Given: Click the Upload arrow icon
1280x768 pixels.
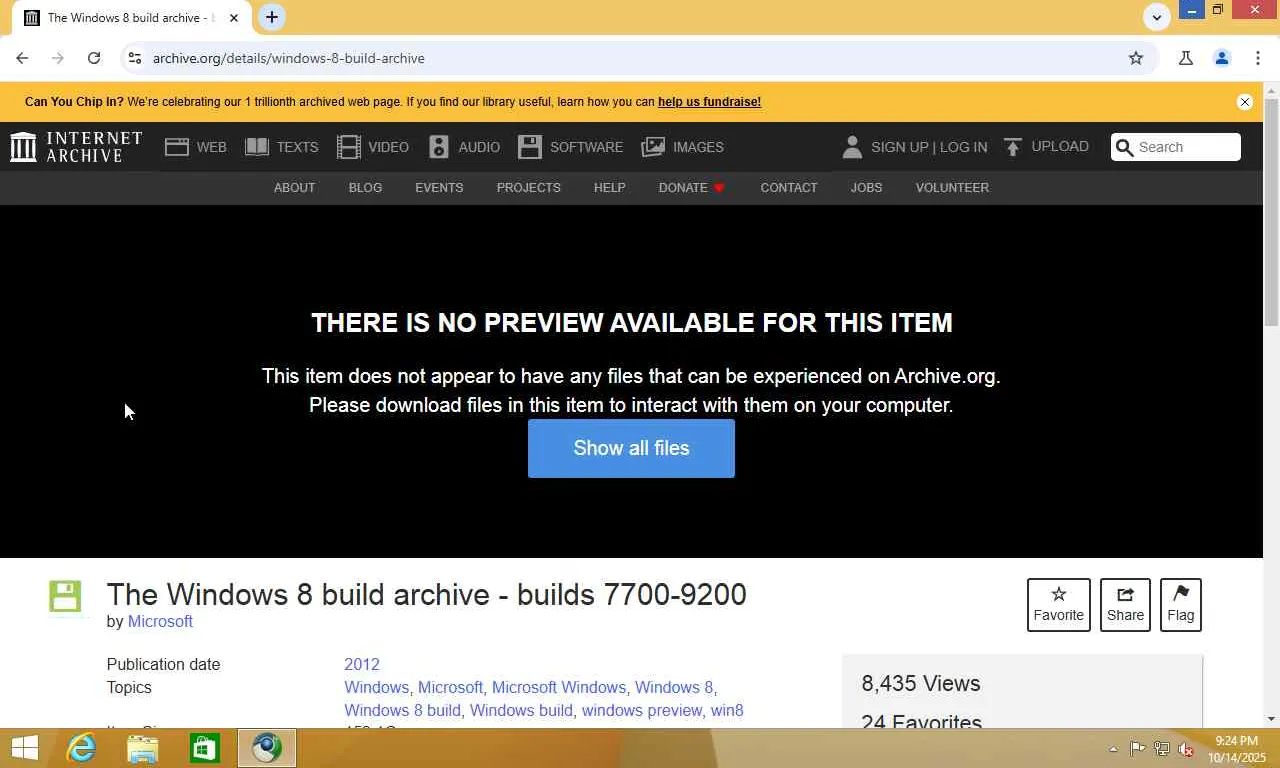Looking at the screenshot, I should [x=1013, y=147].
